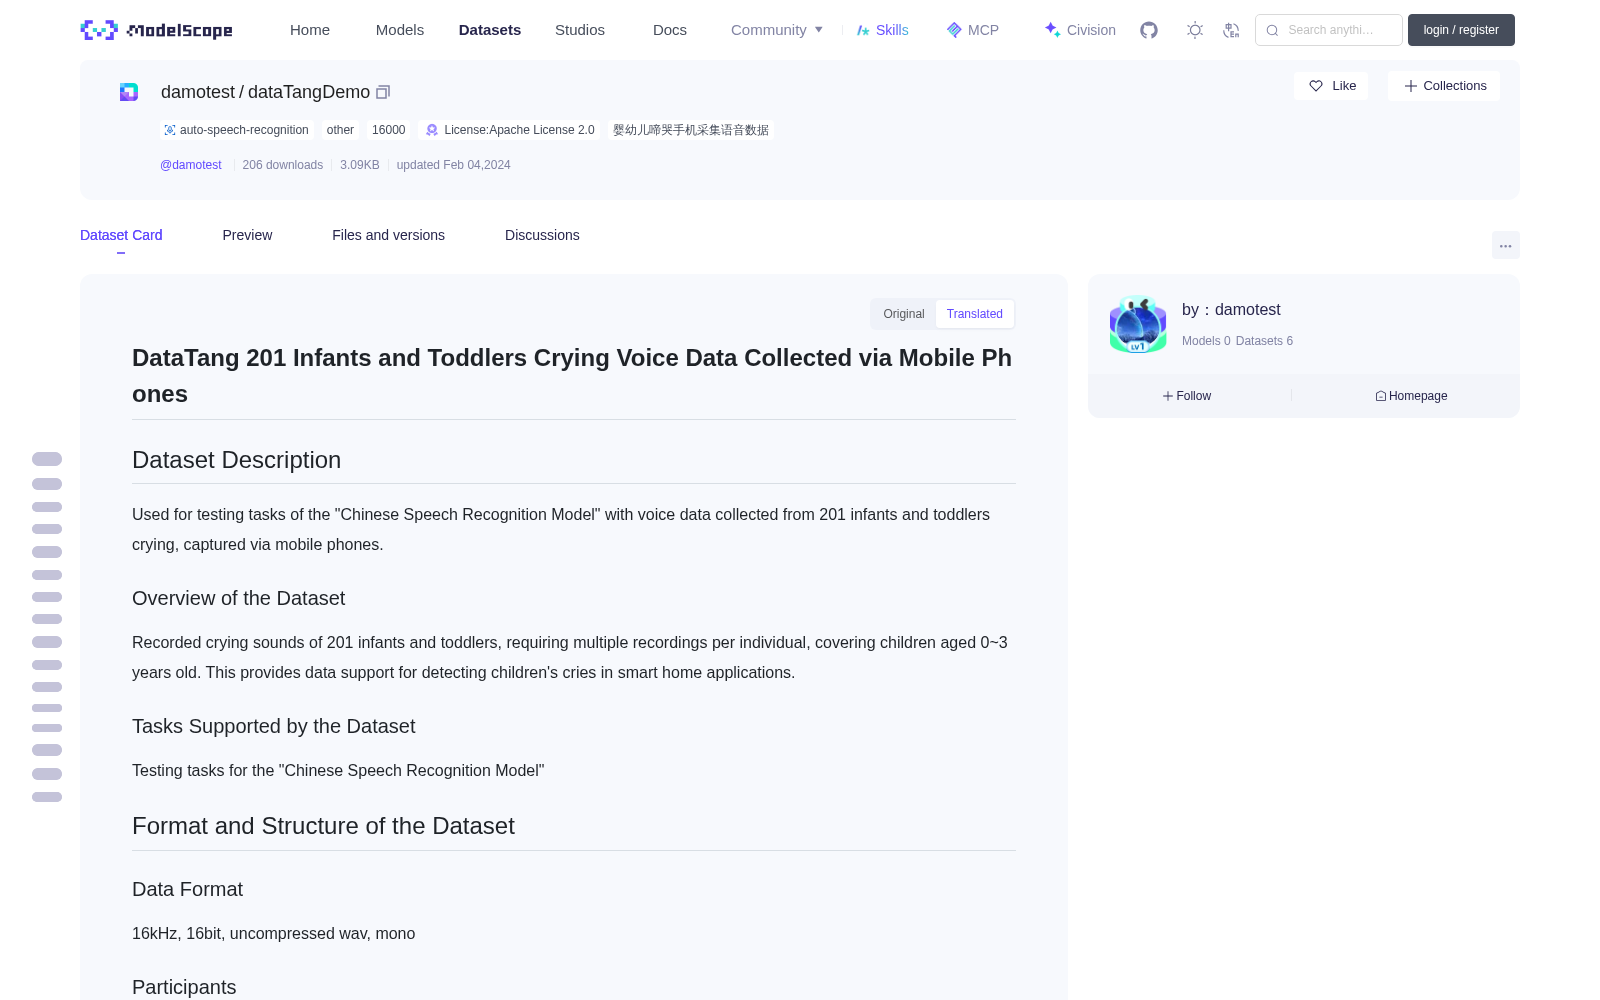Copy dataset name with the copy icon
1600x1000 pixels.
point(383,92)
